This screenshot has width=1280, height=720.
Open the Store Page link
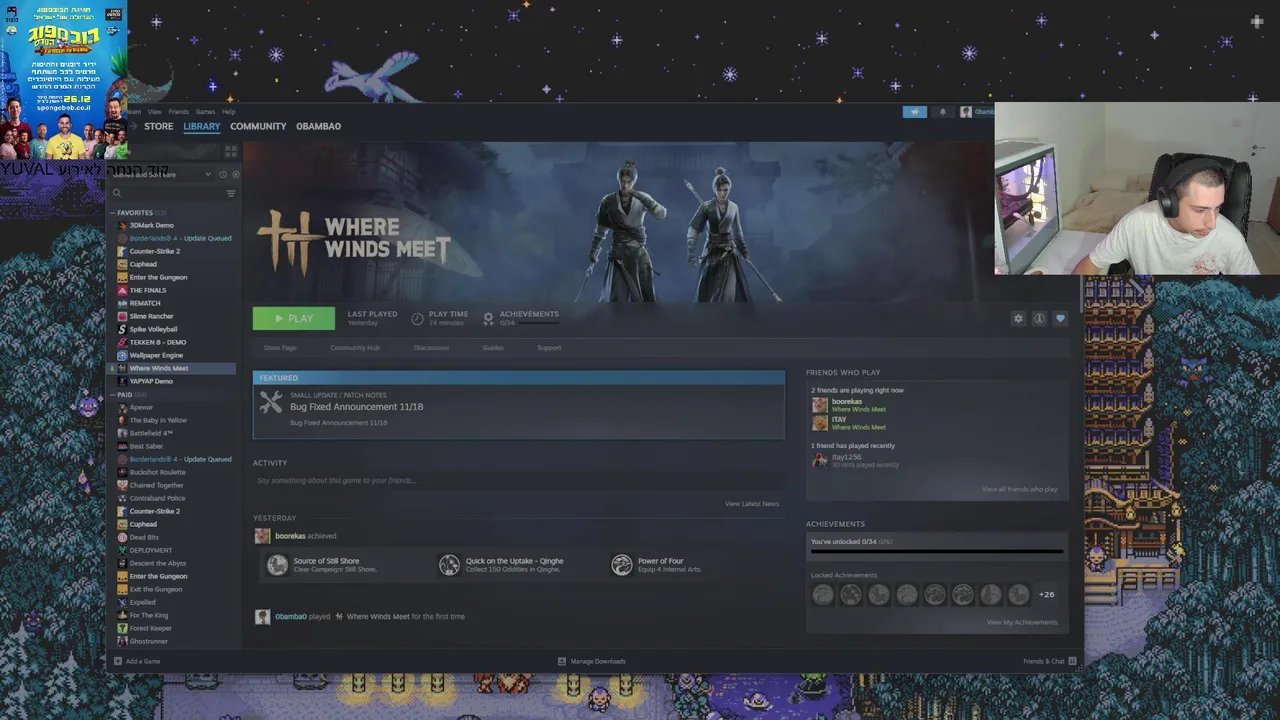(x=280, y=348)
